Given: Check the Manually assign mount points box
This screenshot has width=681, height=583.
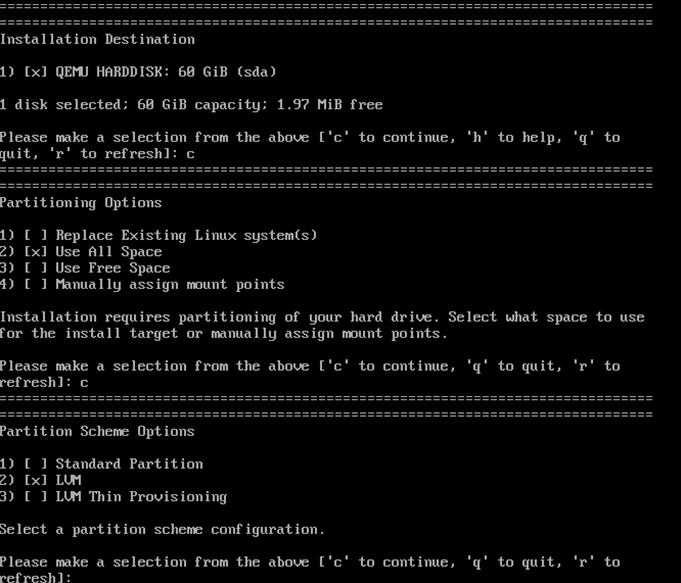Looking at the screenshot, I should (x=36, y=285).
